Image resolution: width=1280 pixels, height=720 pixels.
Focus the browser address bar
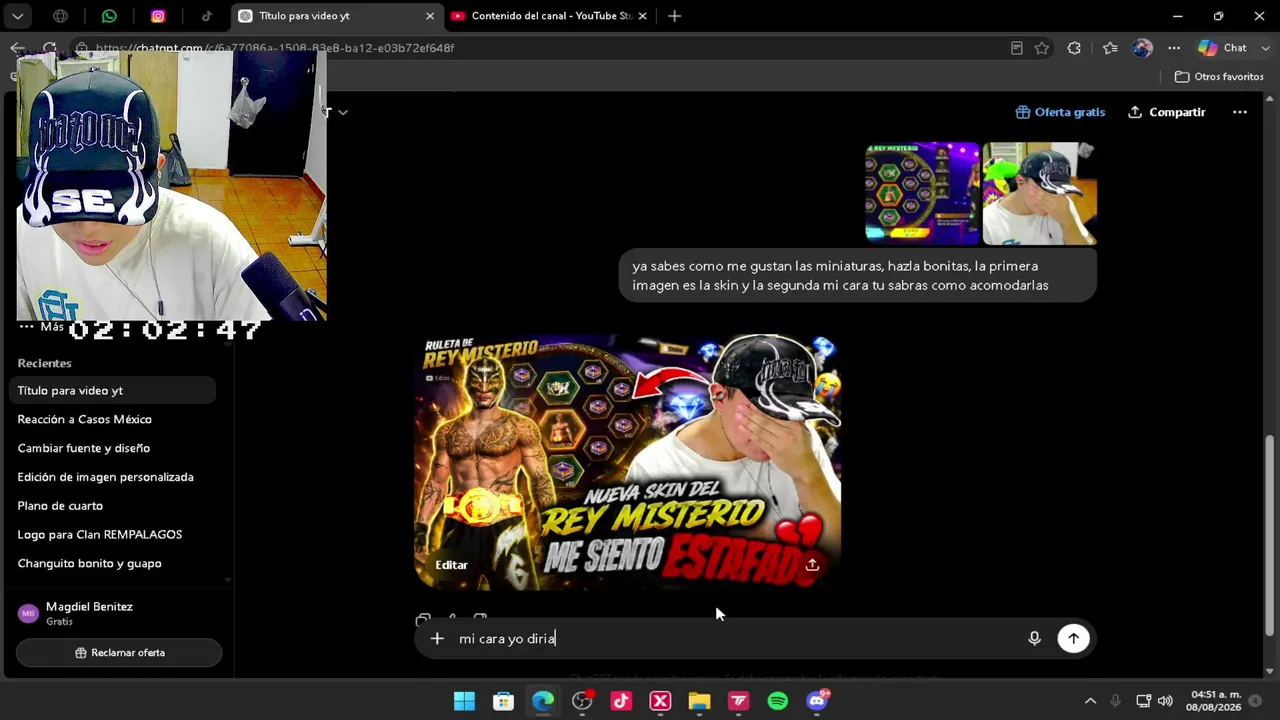coord(540,48)
